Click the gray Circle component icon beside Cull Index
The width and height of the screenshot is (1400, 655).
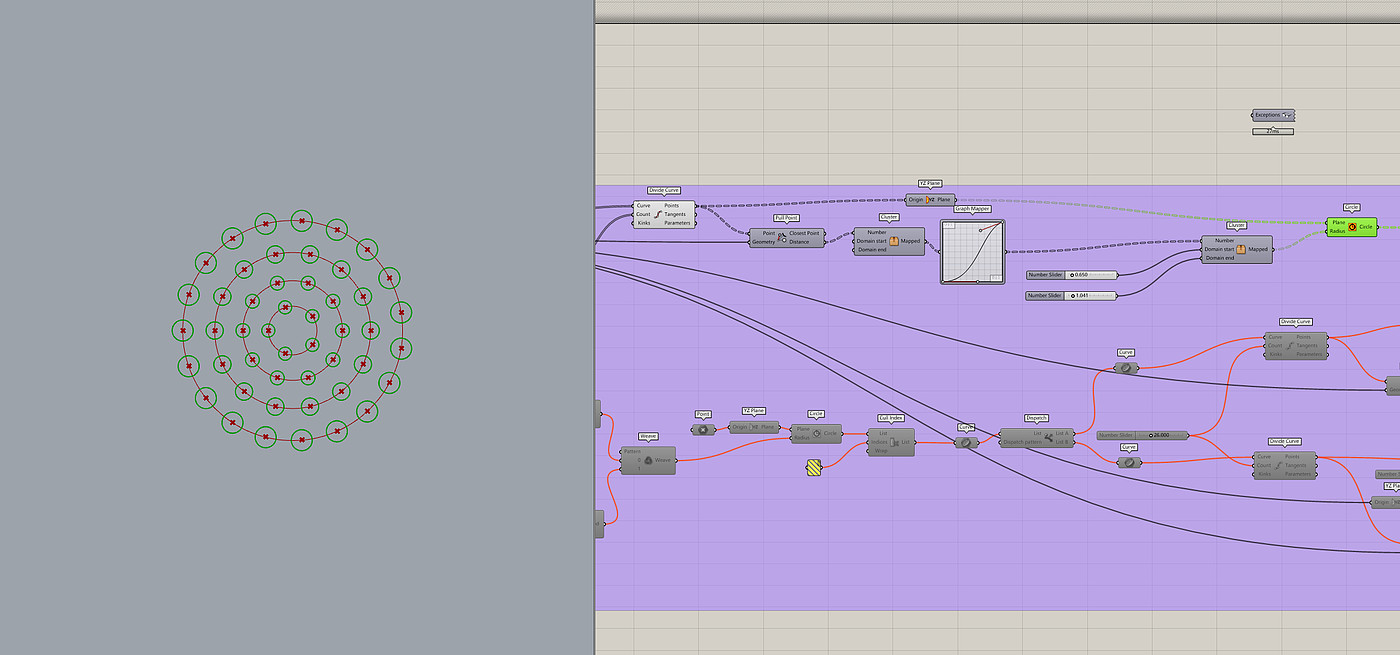tap(817, 433)
